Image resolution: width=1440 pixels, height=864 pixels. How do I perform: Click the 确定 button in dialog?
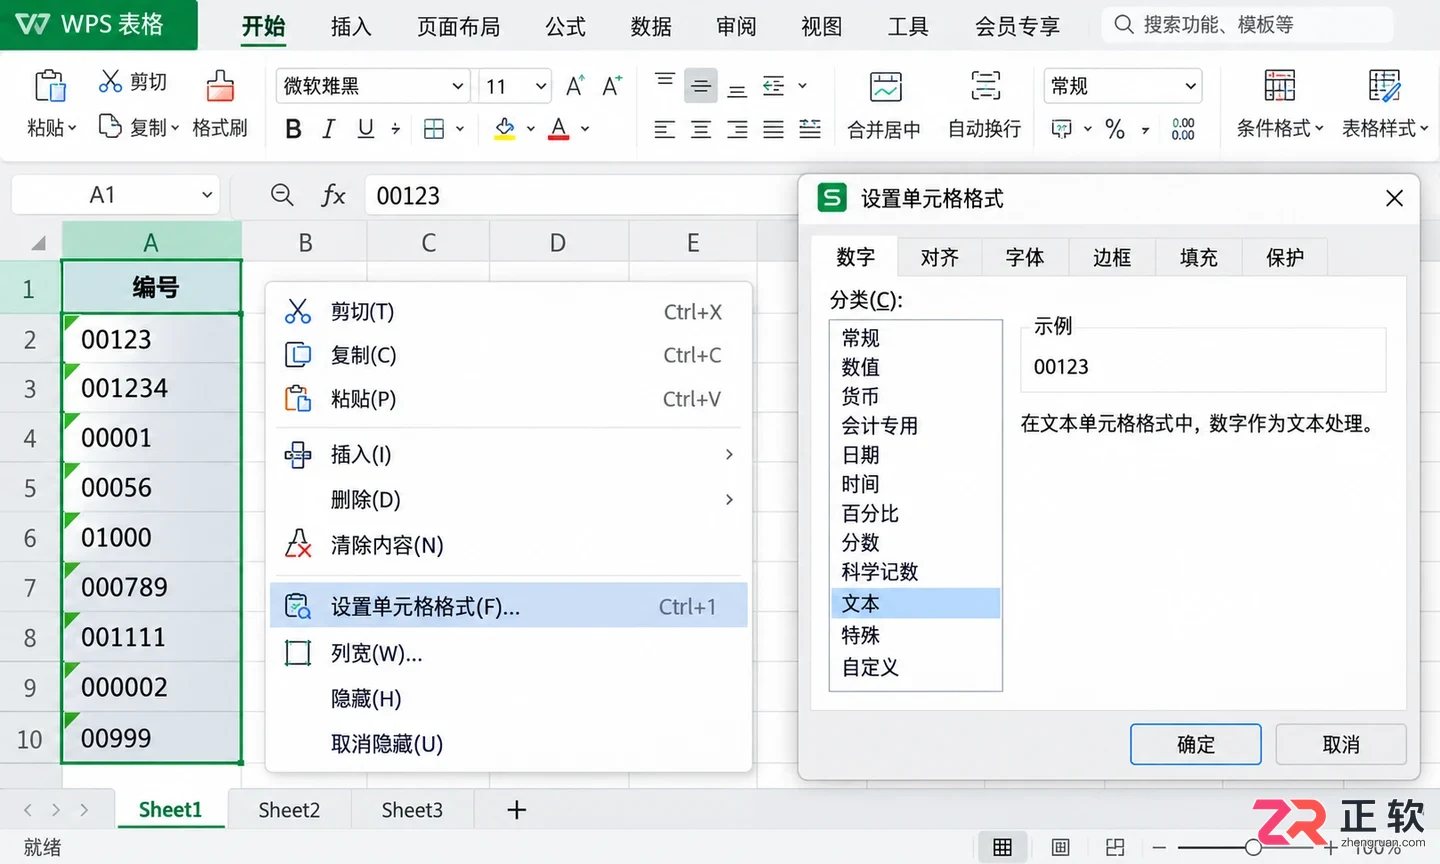[1196, 745]
